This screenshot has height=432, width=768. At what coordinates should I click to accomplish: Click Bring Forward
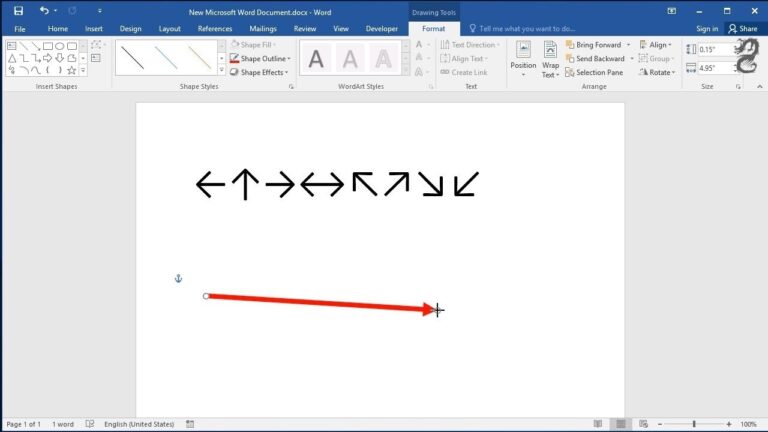(593, 45)
